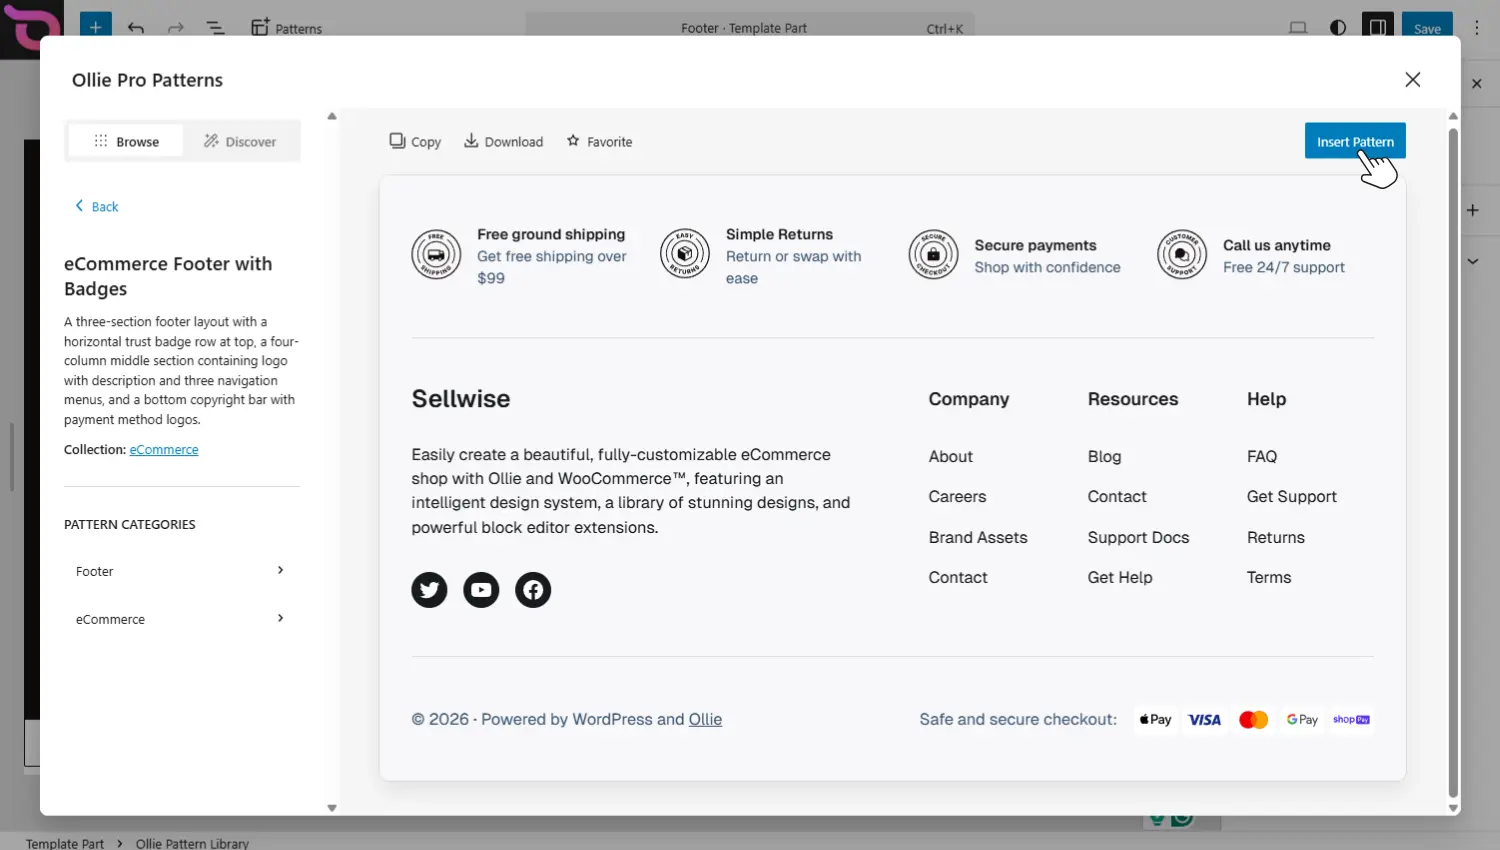Go Back to the pattern list
This screenshot has width=1500, height=850.
coord(96,206)
